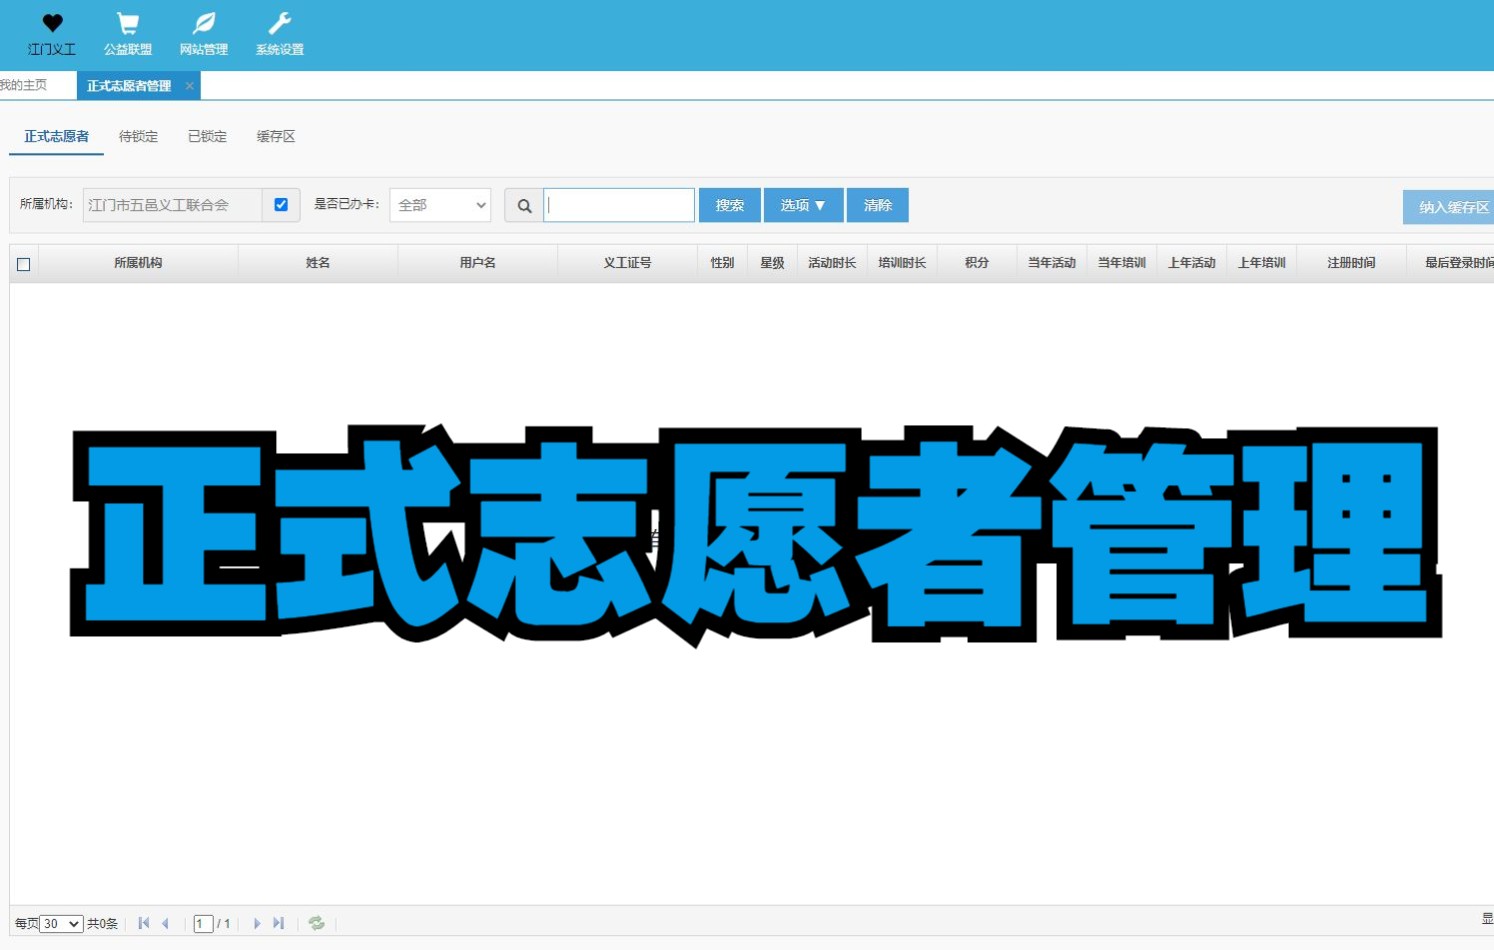The height and width of the screenshot is (950, 1494).
Task: Sort by 积分 column header
Action: click(977, 263)
